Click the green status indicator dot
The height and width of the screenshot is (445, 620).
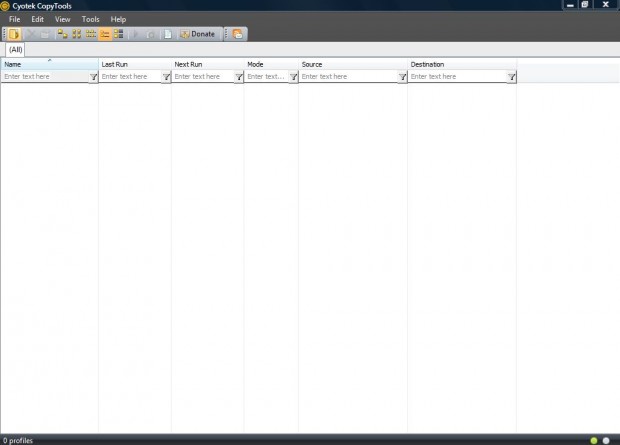point(594,440)
